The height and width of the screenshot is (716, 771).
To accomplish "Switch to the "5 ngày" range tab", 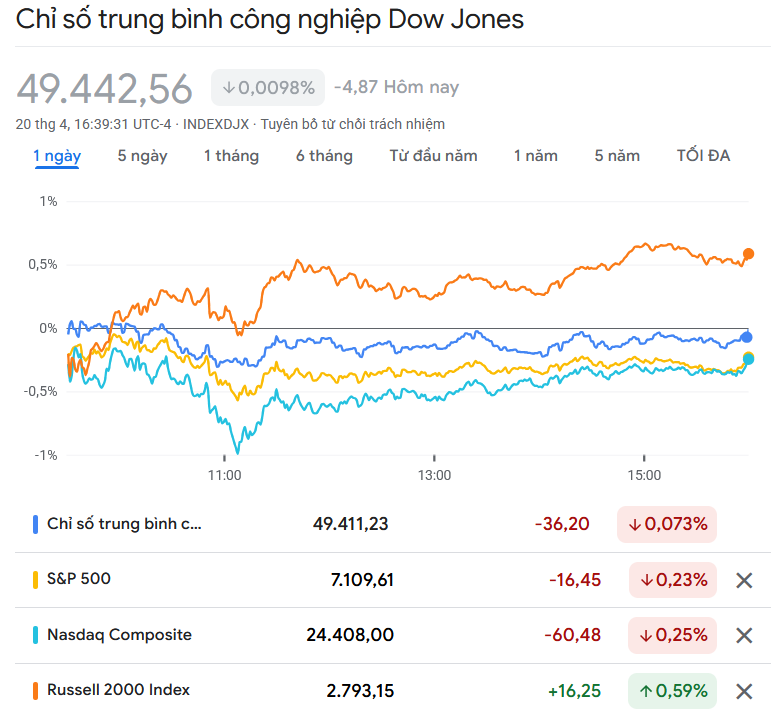I will (x=142, y=156).
